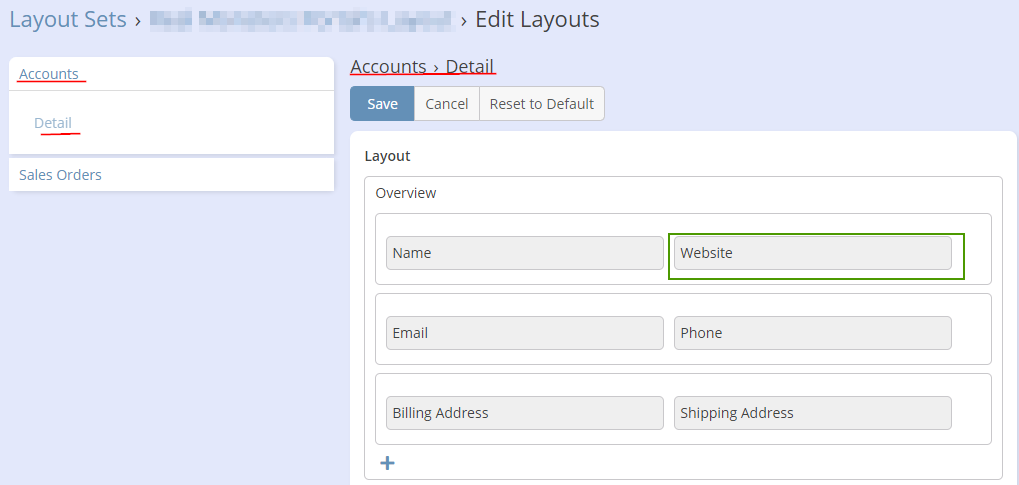Screen dimensions: 1019x485
Task: Open the Detail layout under Accounts
Action: 53,123
